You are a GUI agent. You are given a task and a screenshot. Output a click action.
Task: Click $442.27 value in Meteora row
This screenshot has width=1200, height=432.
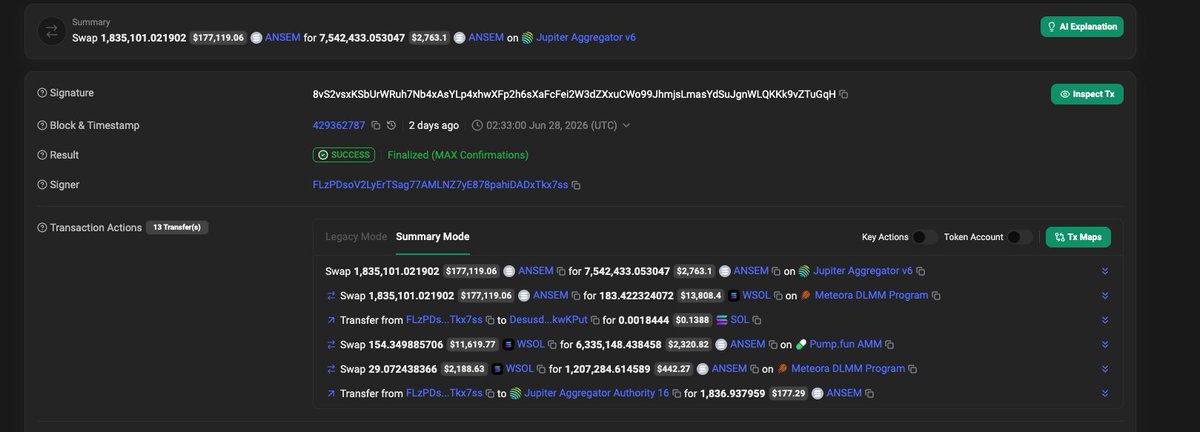point(673,369)
